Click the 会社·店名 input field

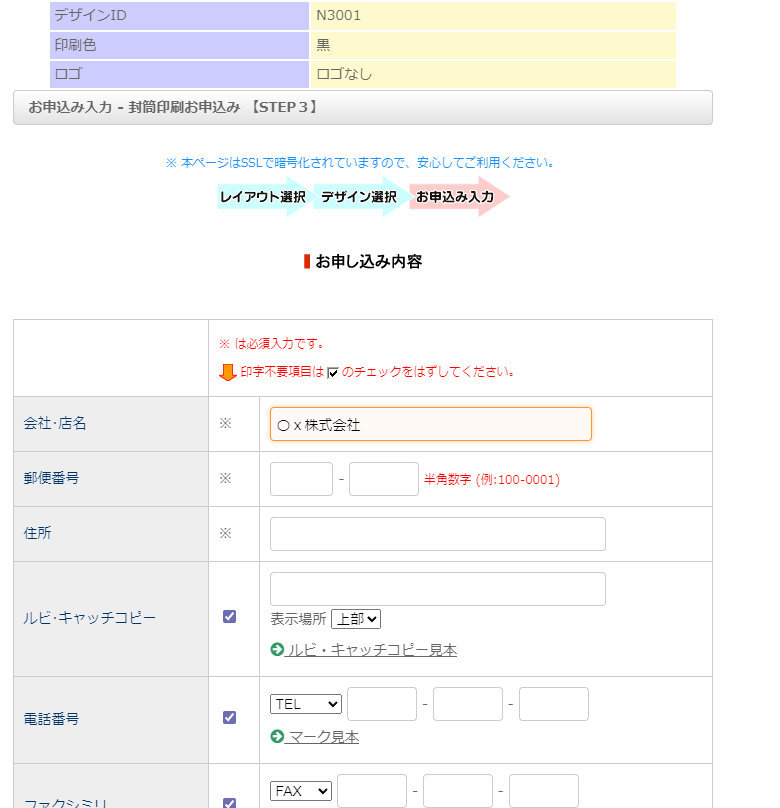(431, 424)
